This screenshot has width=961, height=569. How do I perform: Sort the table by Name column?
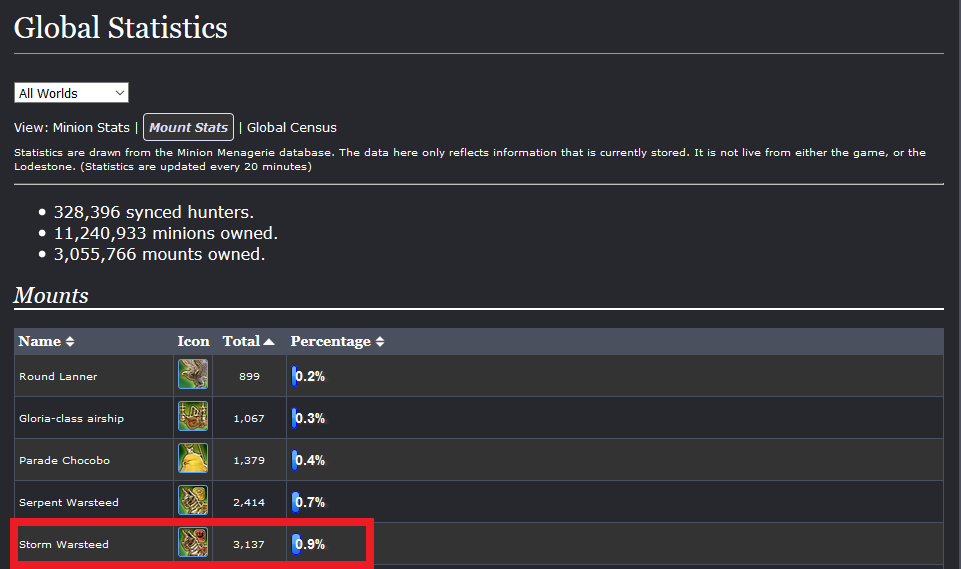tap(47, 342)
